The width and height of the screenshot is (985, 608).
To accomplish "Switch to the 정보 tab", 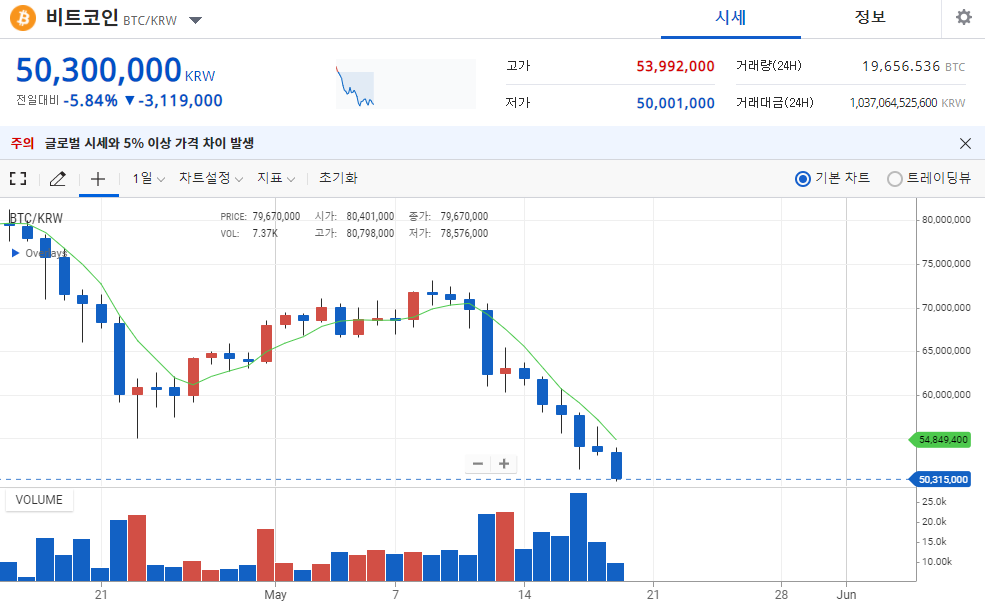I will [x=870, y=18].
